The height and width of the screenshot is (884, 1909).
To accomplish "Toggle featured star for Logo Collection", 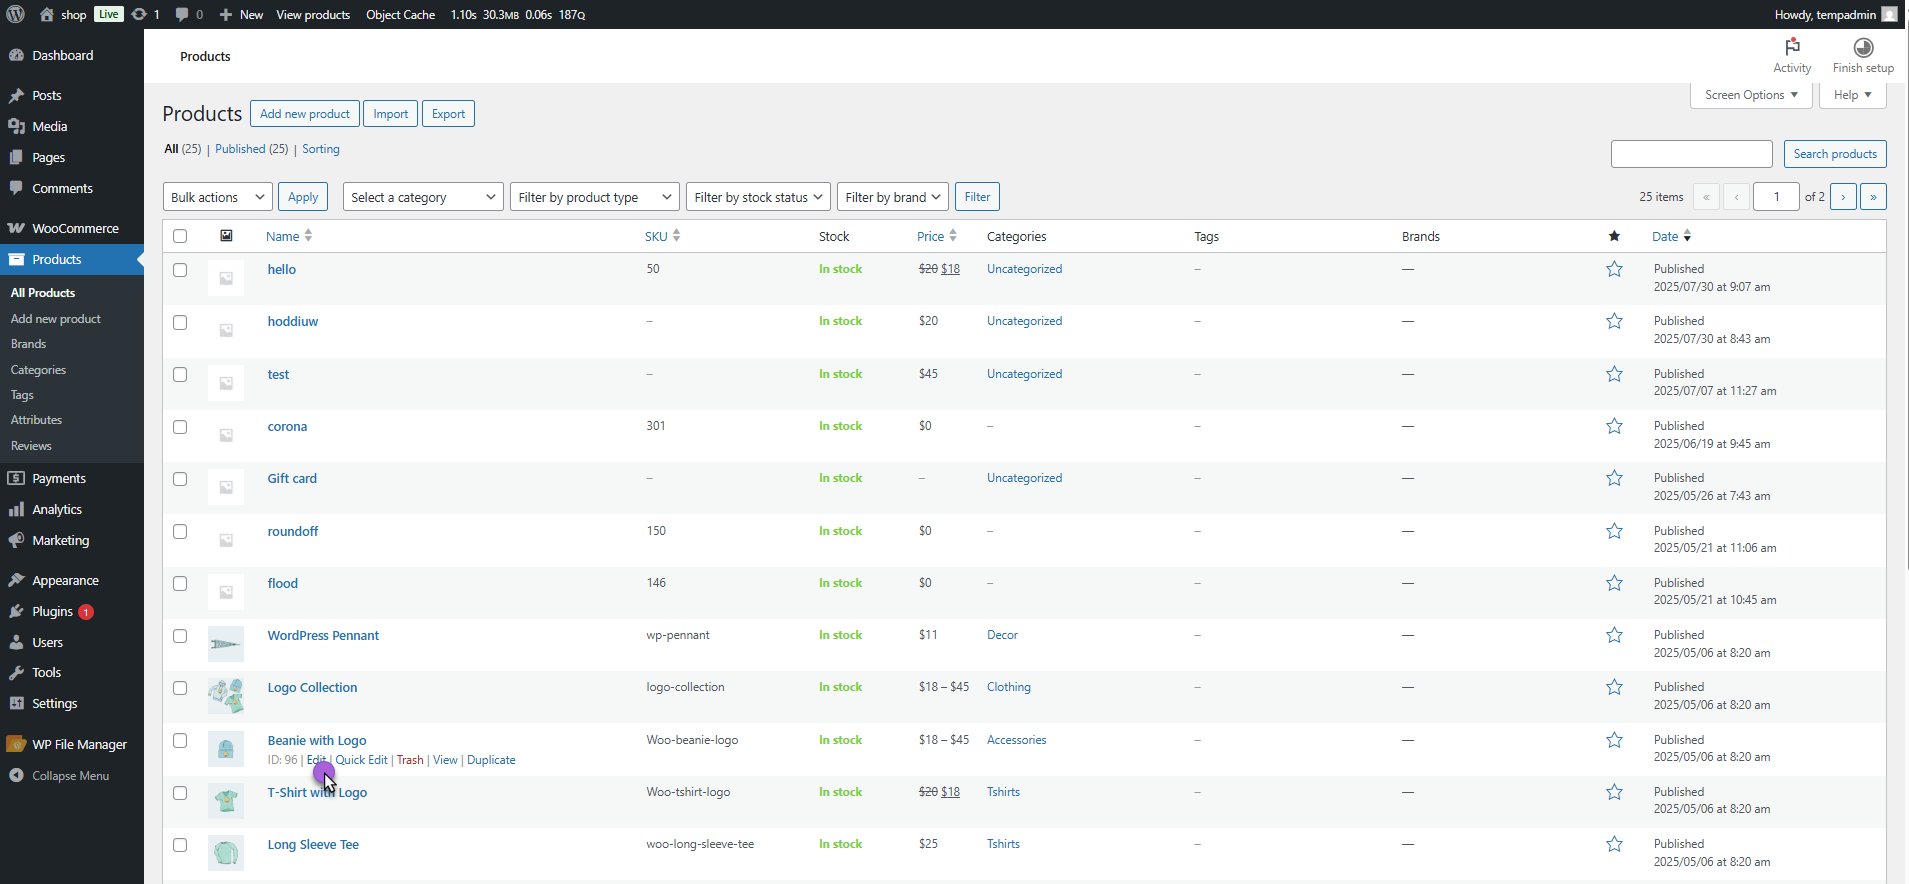I will tap(1614, 687).
